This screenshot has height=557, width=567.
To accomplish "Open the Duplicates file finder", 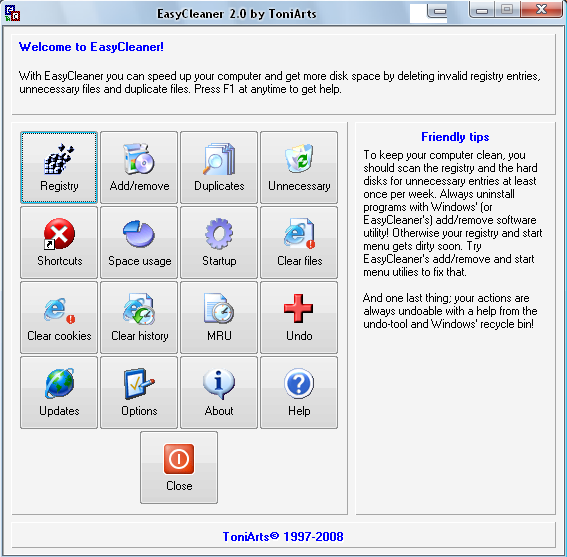I will (219, 167).
